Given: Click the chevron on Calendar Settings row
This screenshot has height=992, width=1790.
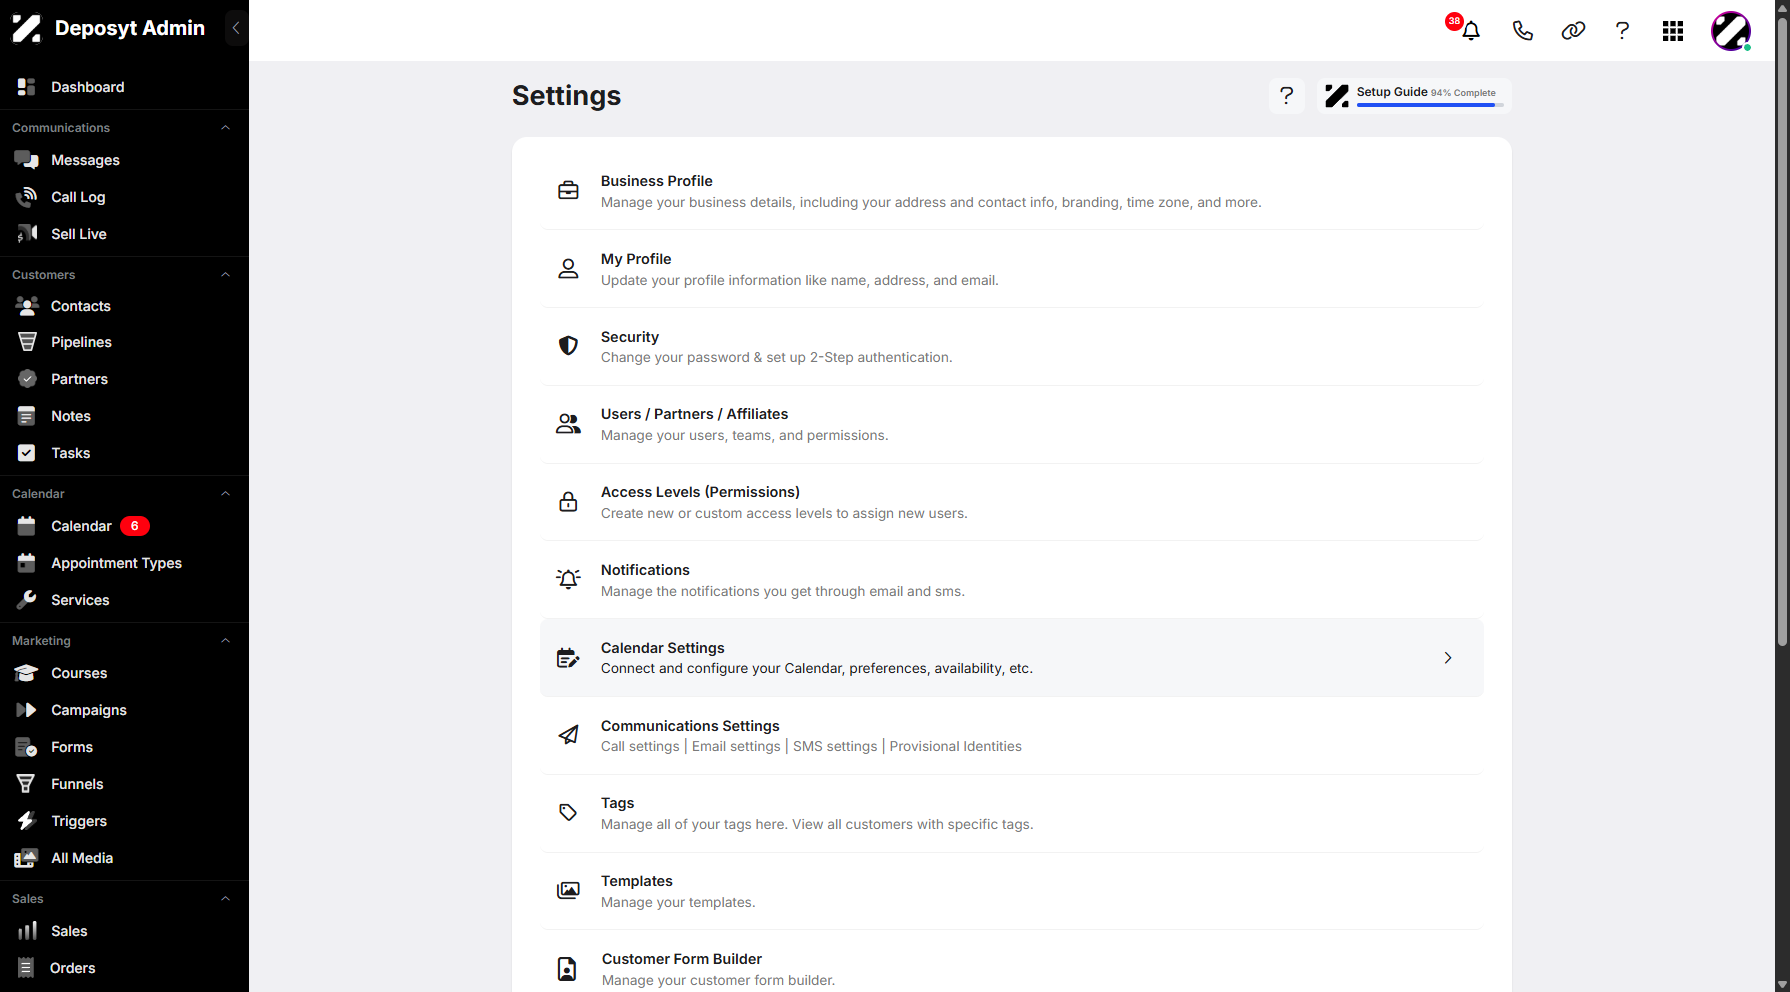Looking at the screenshot, I should [x=1448, y=657].
